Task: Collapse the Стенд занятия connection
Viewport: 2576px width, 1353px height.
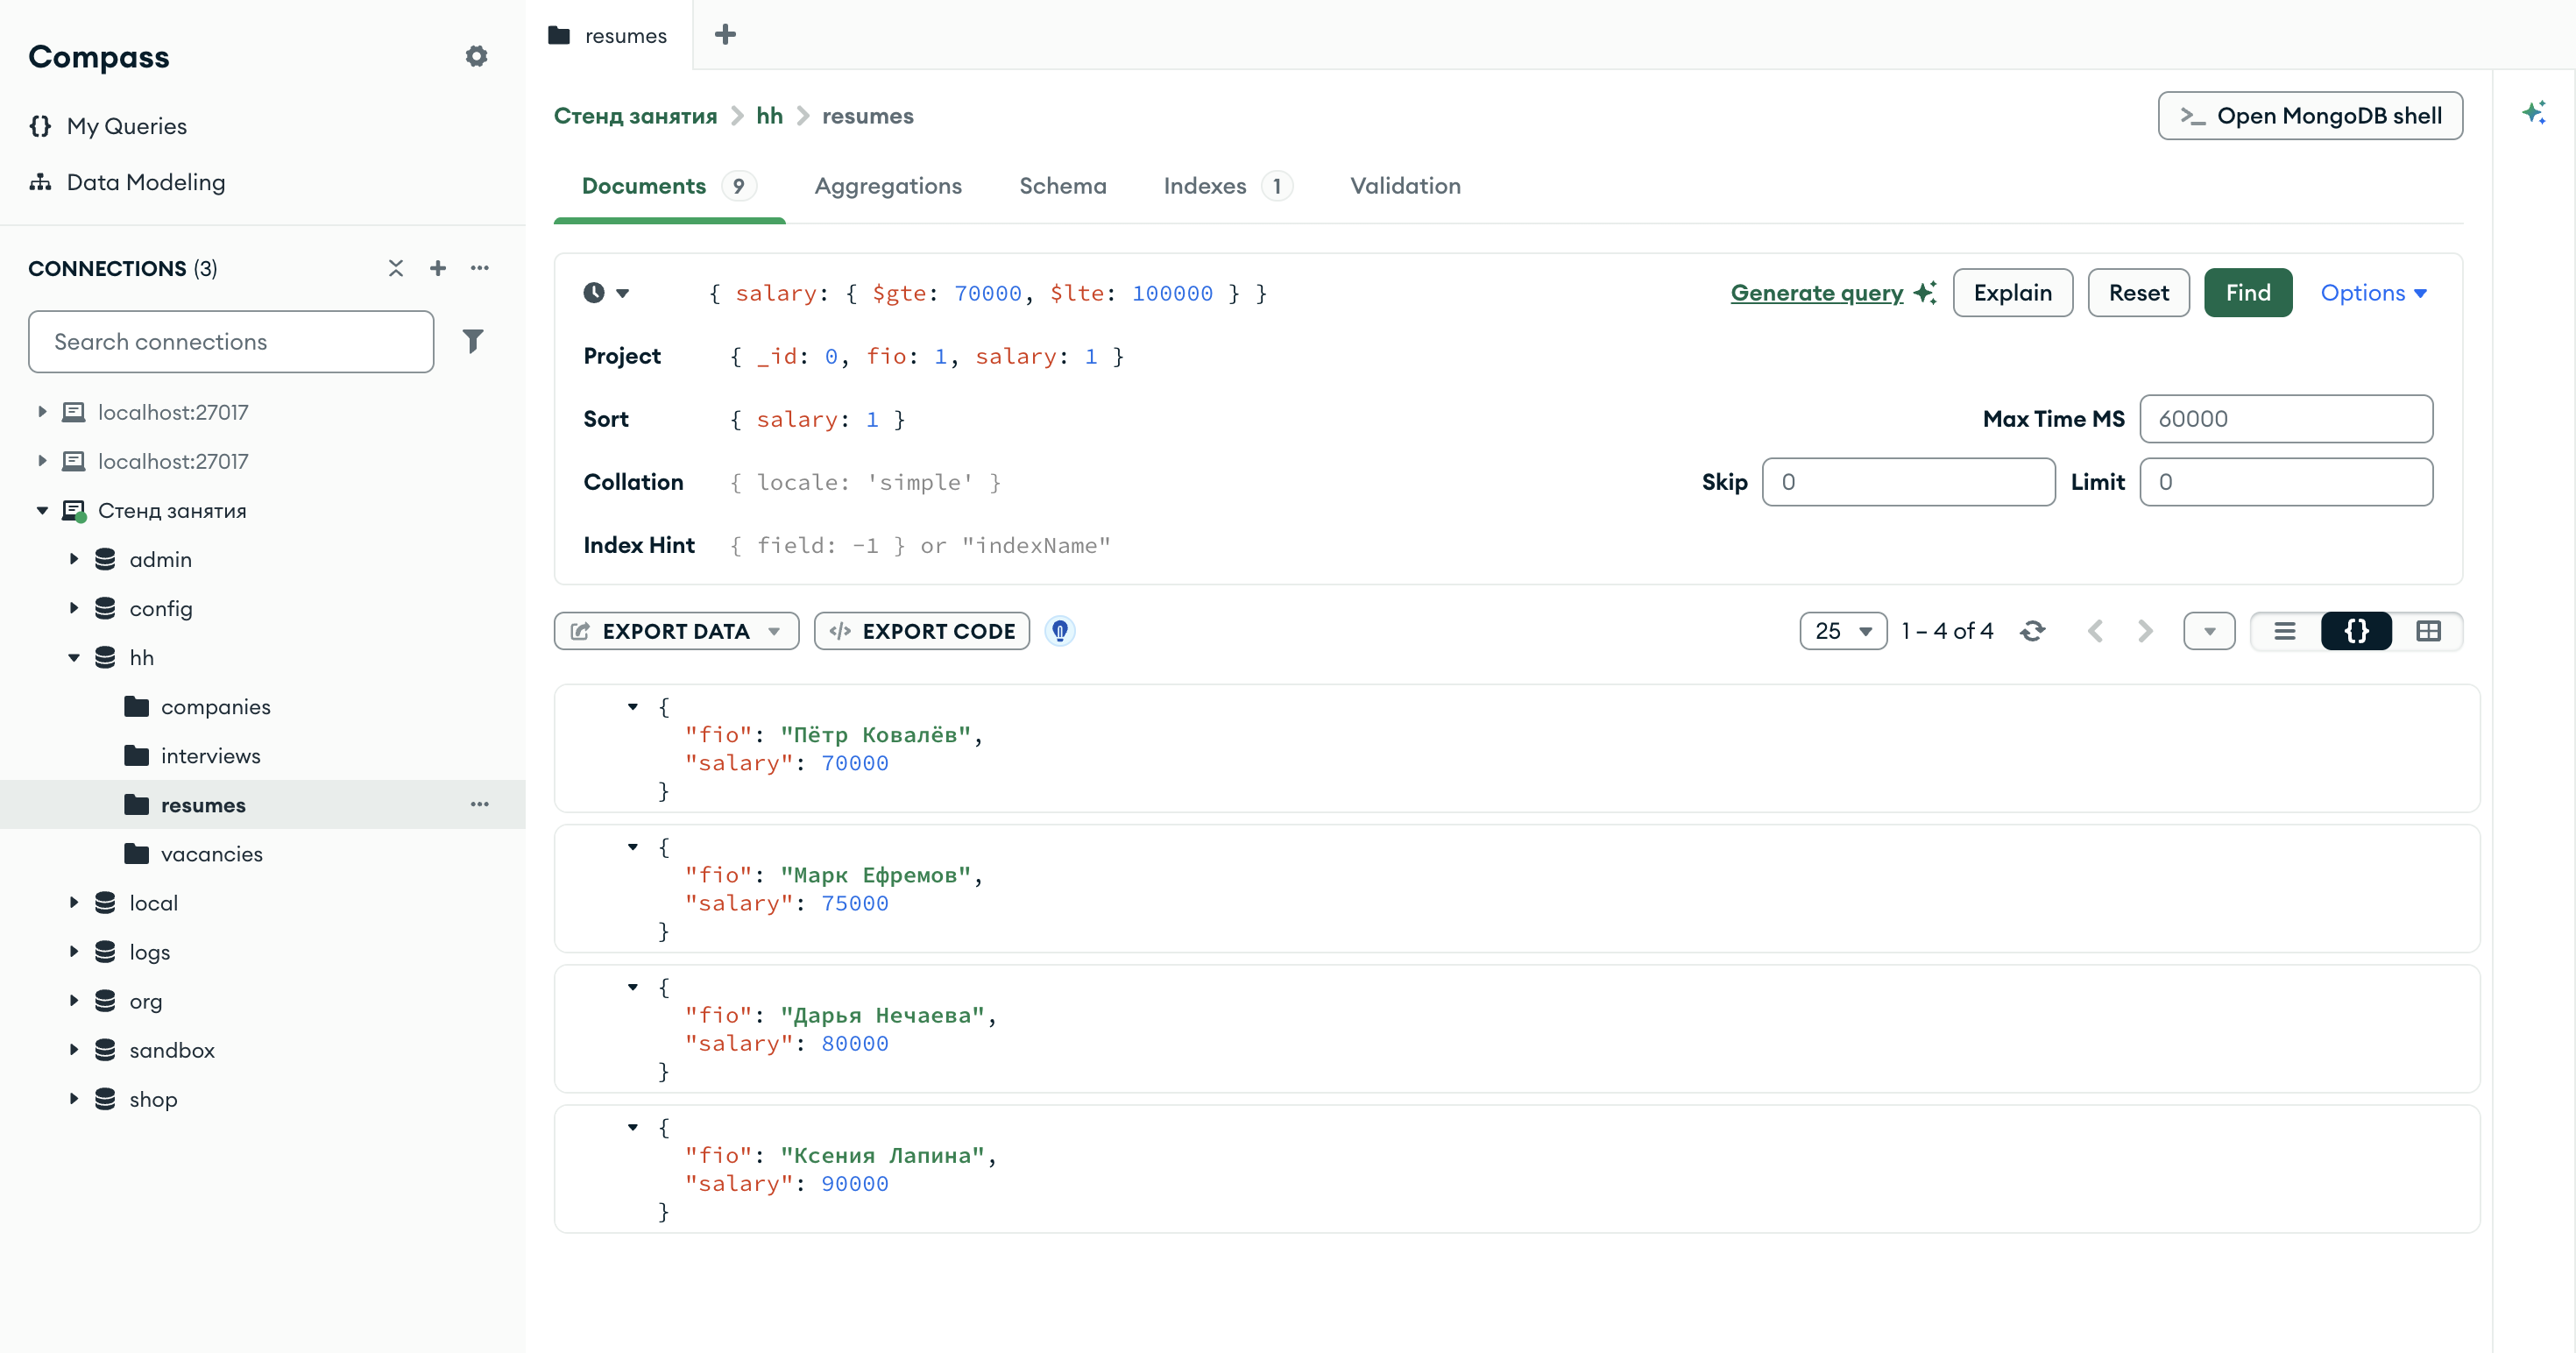Action: (42, 510)
